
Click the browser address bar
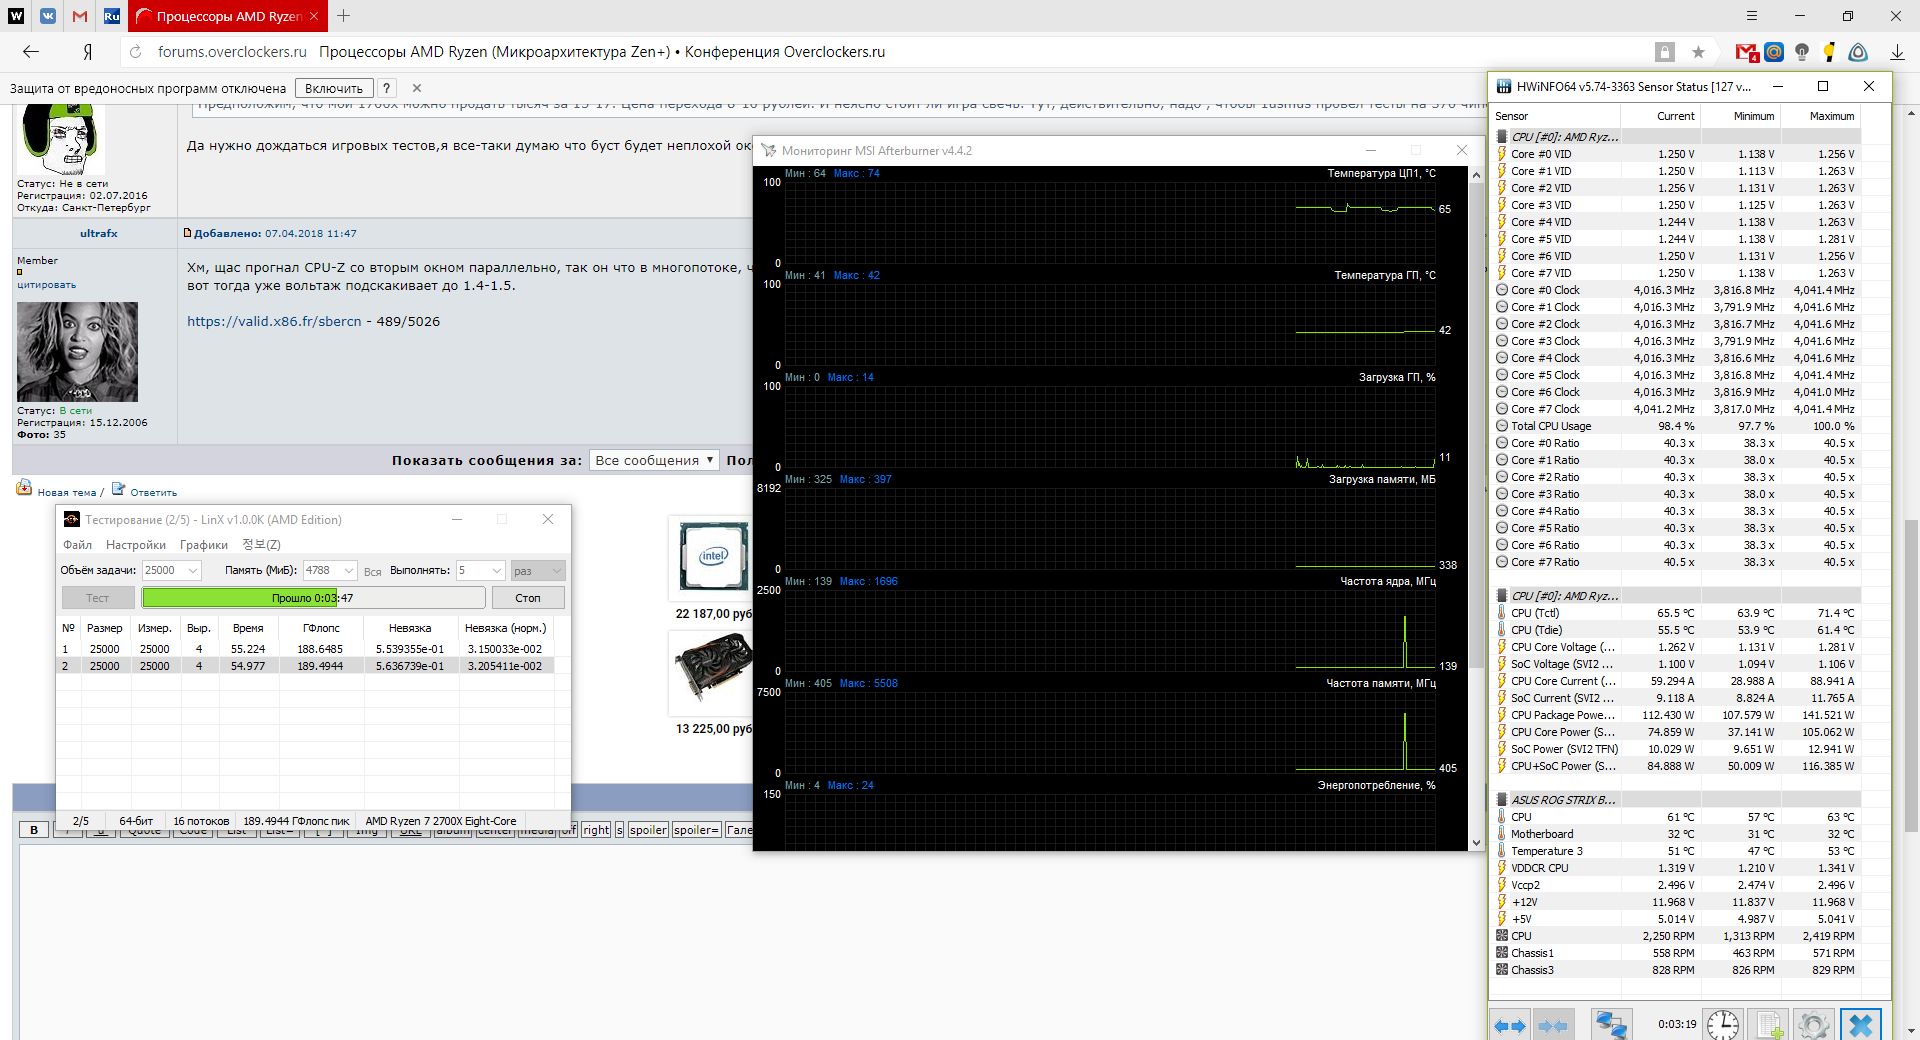click(x=900, y=52)
